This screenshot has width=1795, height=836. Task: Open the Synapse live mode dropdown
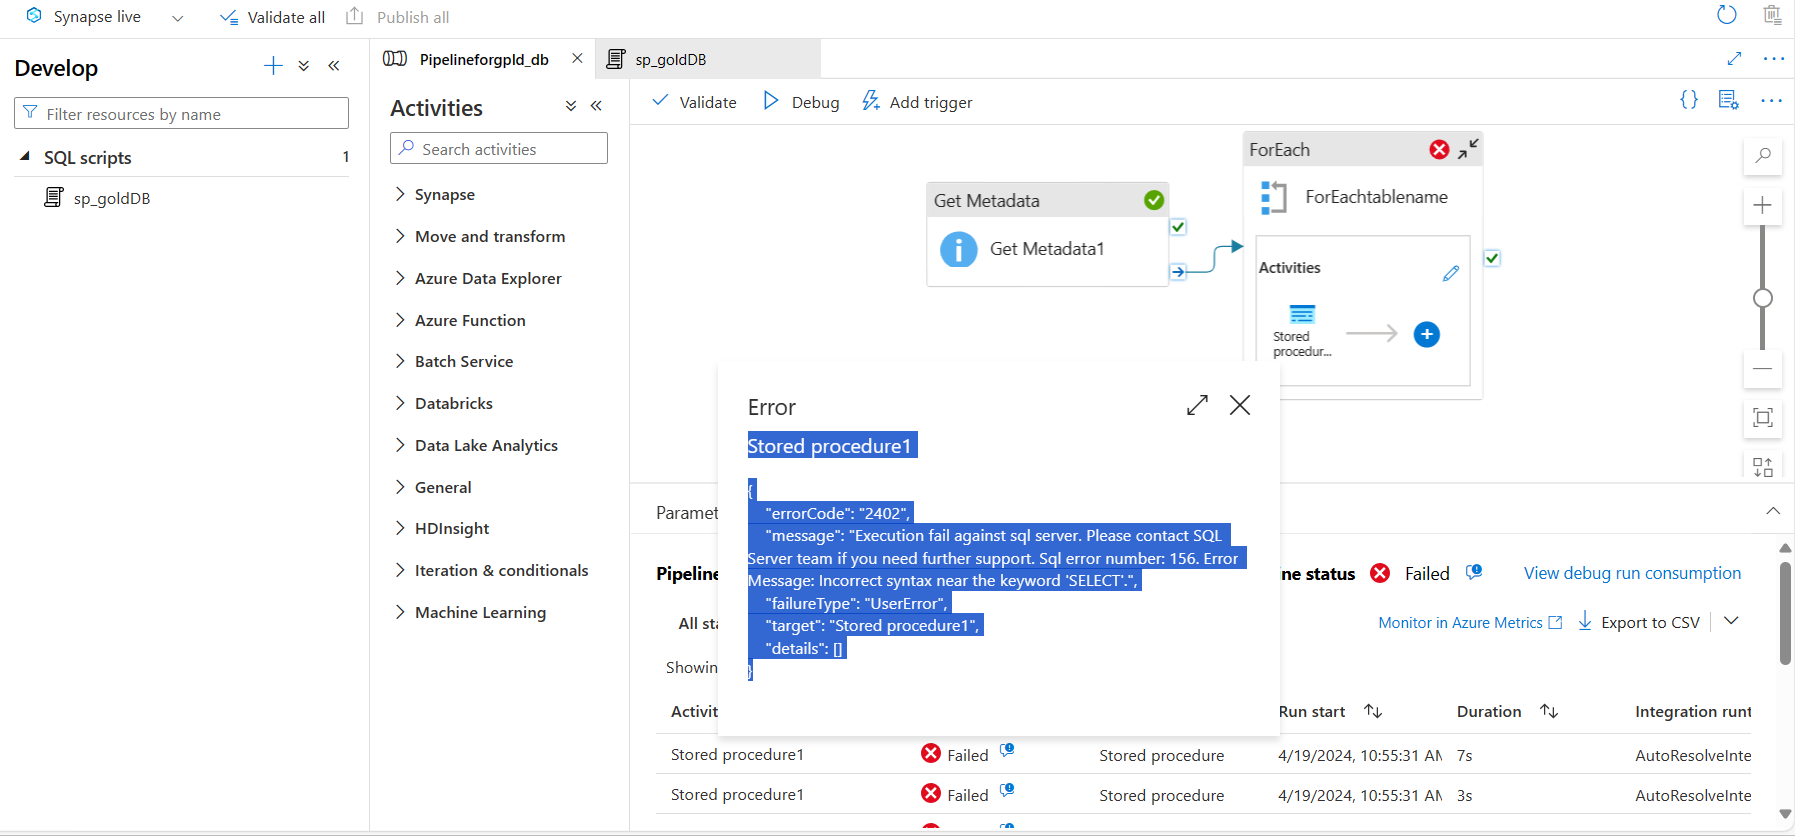[177, 18]
